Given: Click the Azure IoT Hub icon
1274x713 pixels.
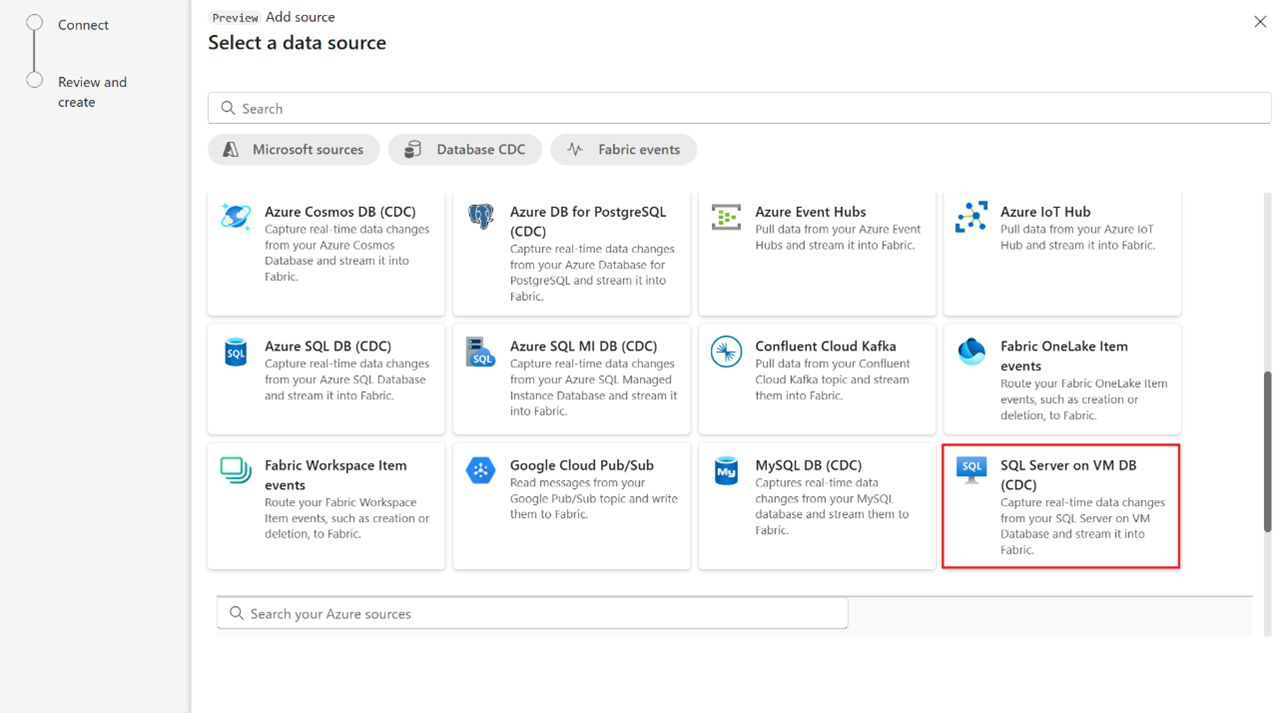Looking at the screenshot, I should coord(971,216).
